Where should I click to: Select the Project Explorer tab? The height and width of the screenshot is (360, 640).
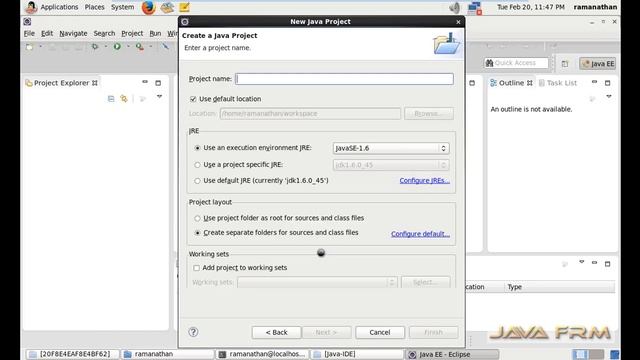[61, 83]
